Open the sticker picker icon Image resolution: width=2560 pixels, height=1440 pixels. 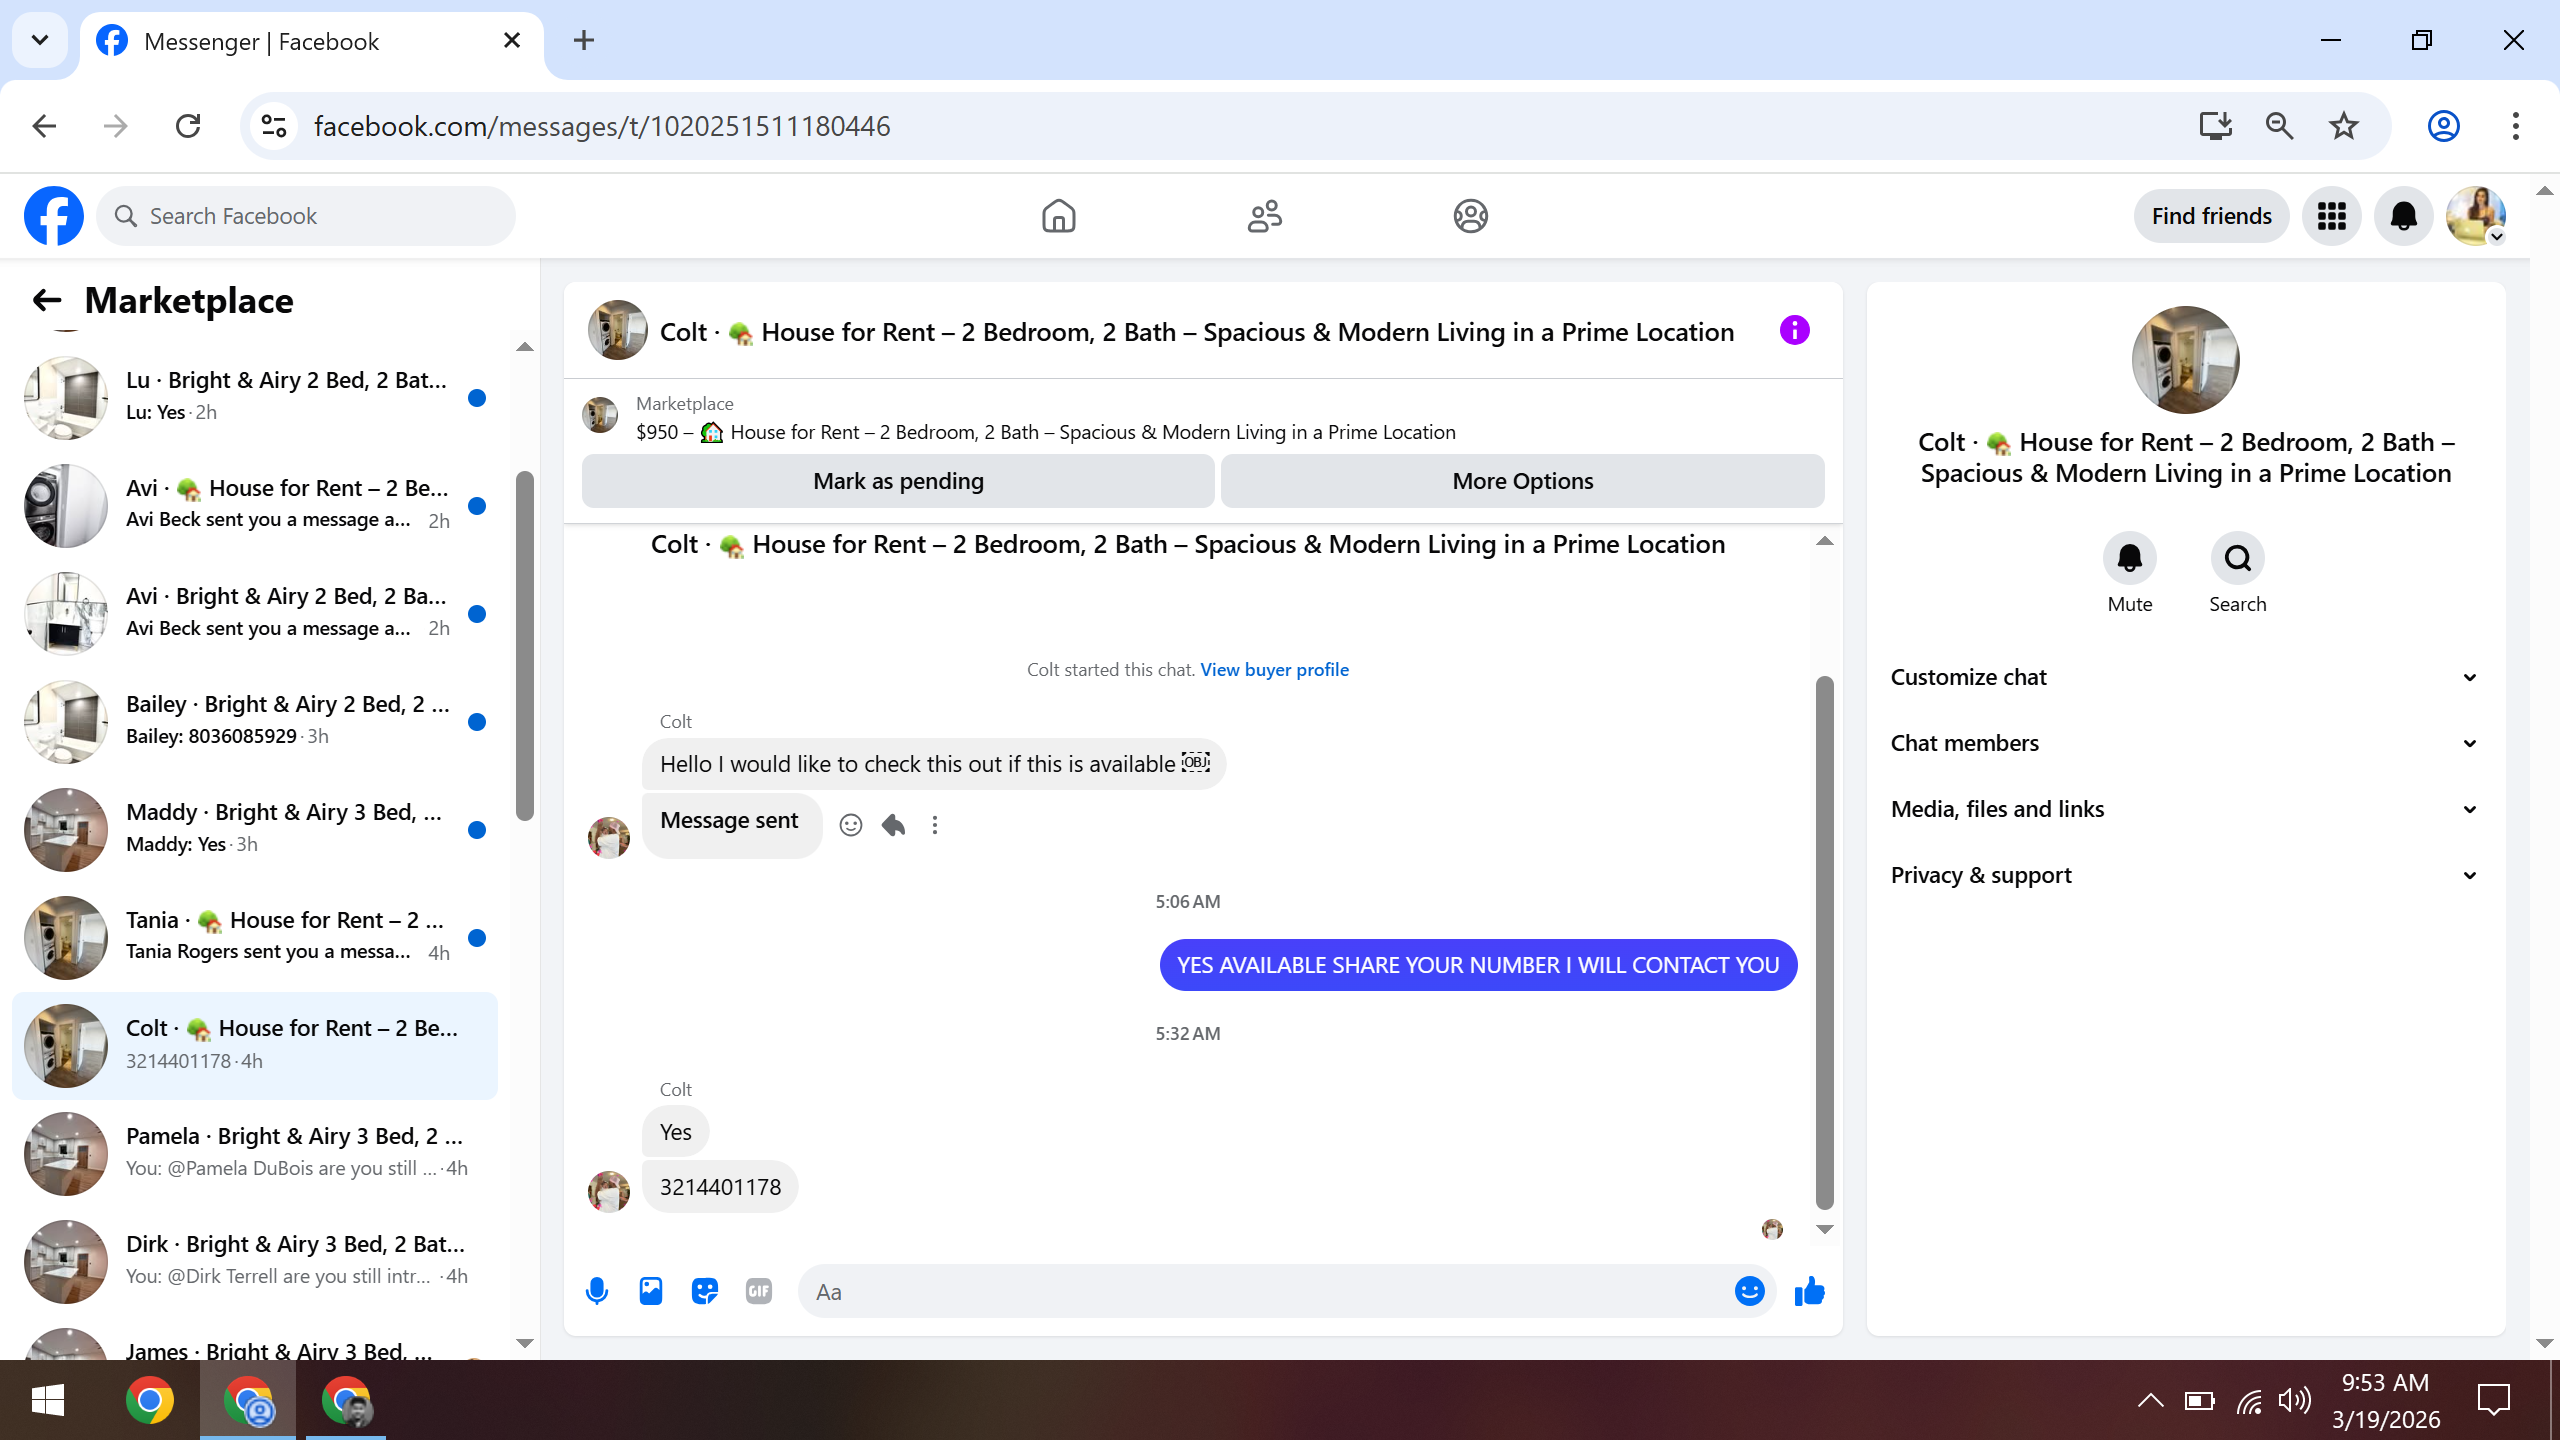click(x=705, y=1291)
